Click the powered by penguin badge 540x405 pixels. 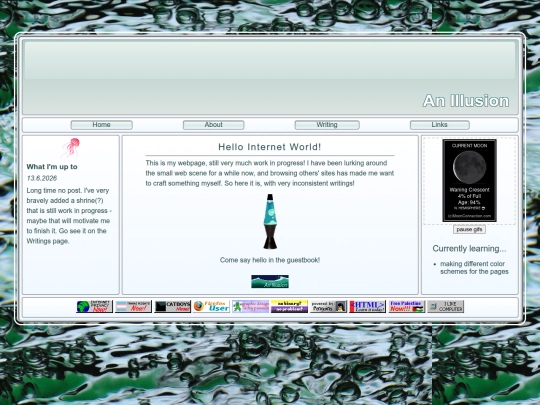[x=328, y=307]
